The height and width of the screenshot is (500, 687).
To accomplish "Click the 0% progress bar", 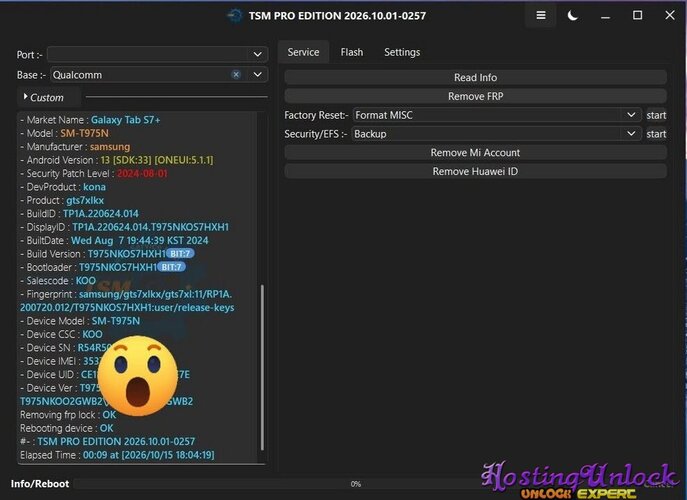I will point(355,484).
